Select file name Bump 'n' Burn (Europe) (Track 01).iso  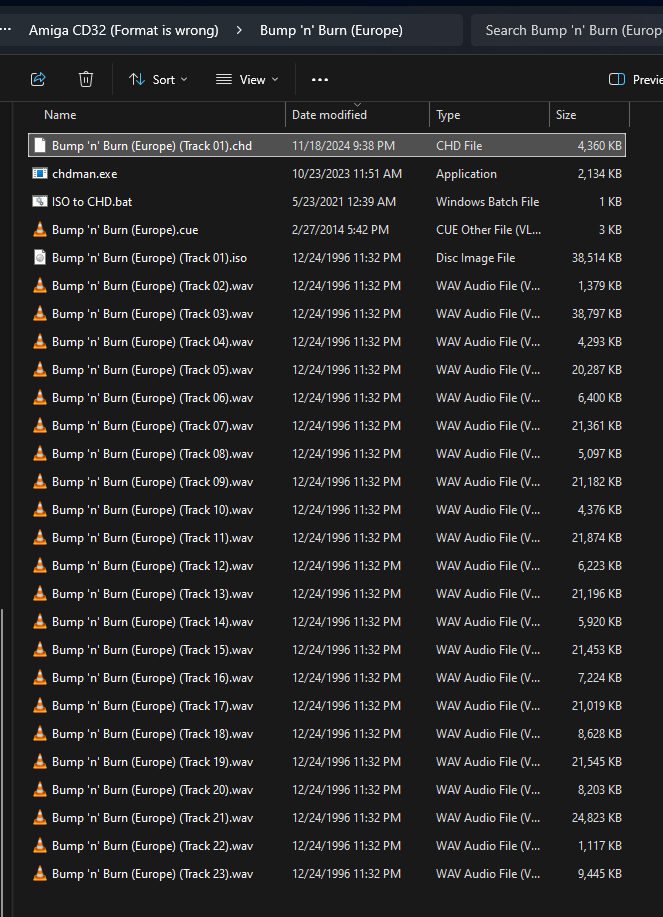[150, 258]
